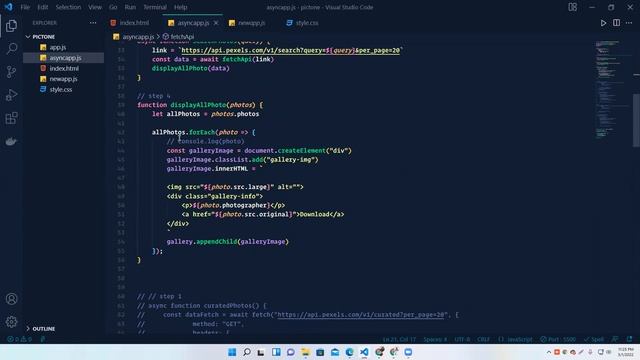Open File Explorer from taskbar
The width and height of the screenshot is (640, 360).
305,352
